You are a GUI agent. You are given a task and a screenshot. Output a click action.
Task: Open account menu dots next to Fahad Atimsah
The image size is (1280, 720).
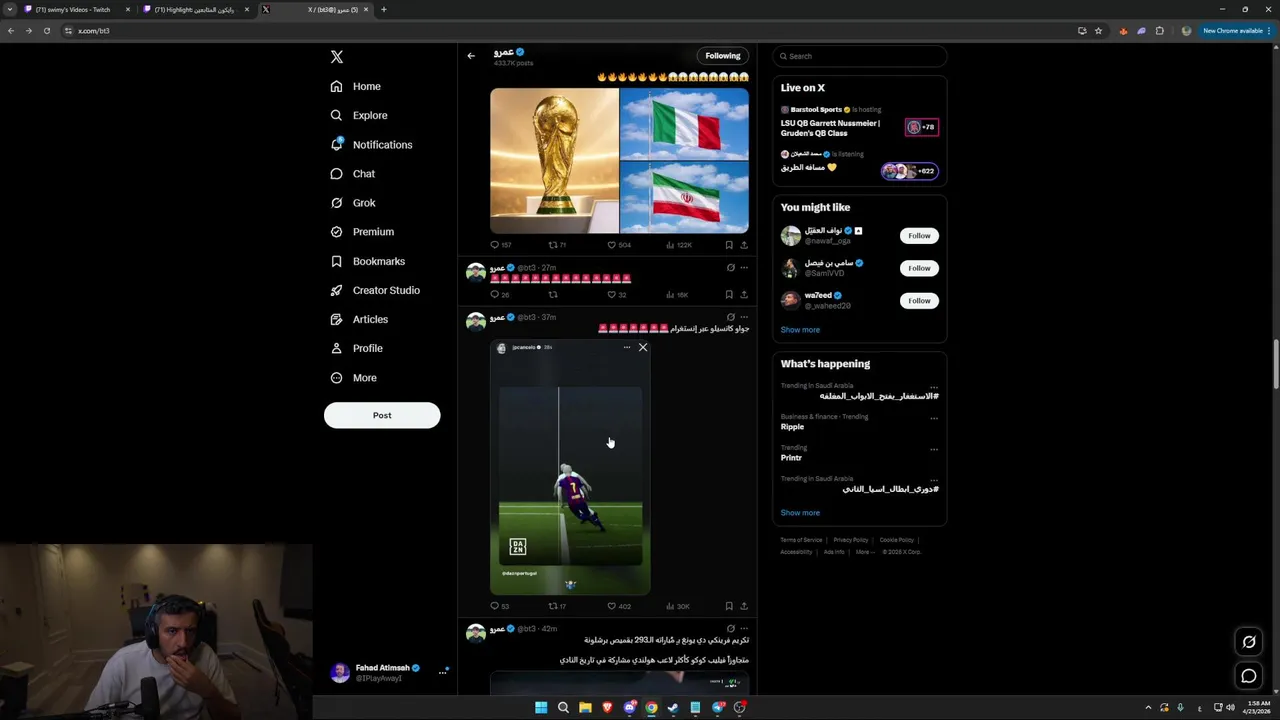click(x=442, y=673)
